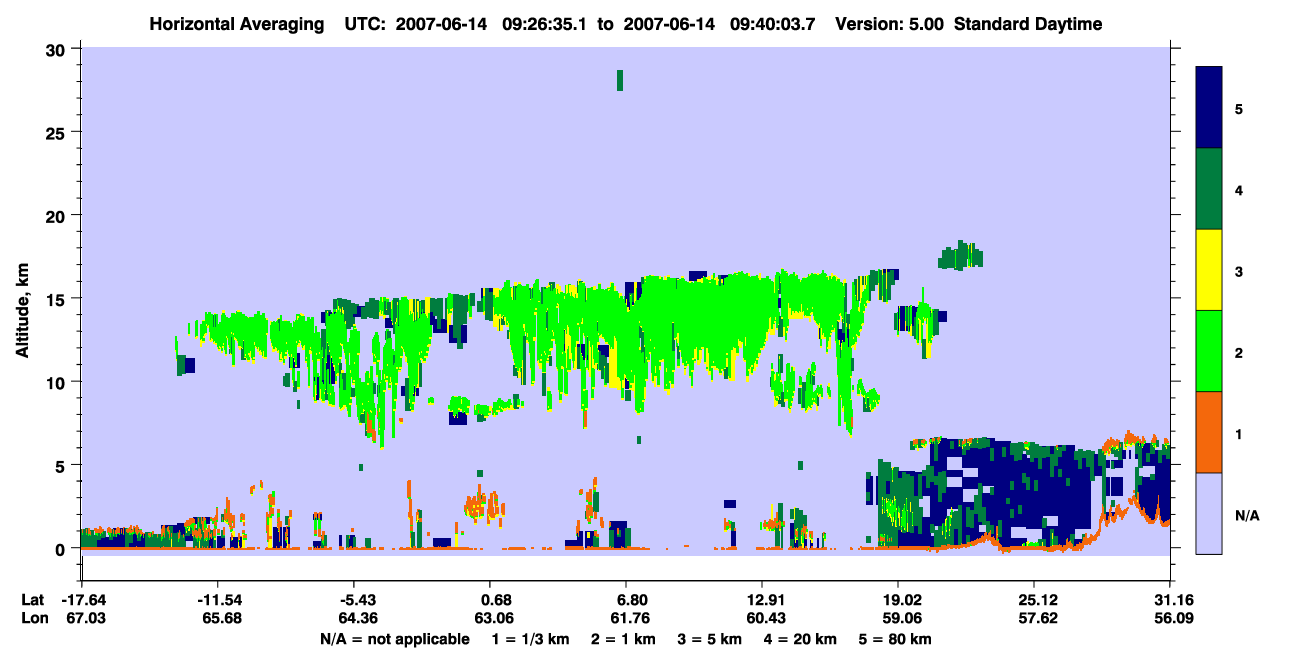Click latitude value -11.54
Viewport: 1300px width, 667px height.
218,600
